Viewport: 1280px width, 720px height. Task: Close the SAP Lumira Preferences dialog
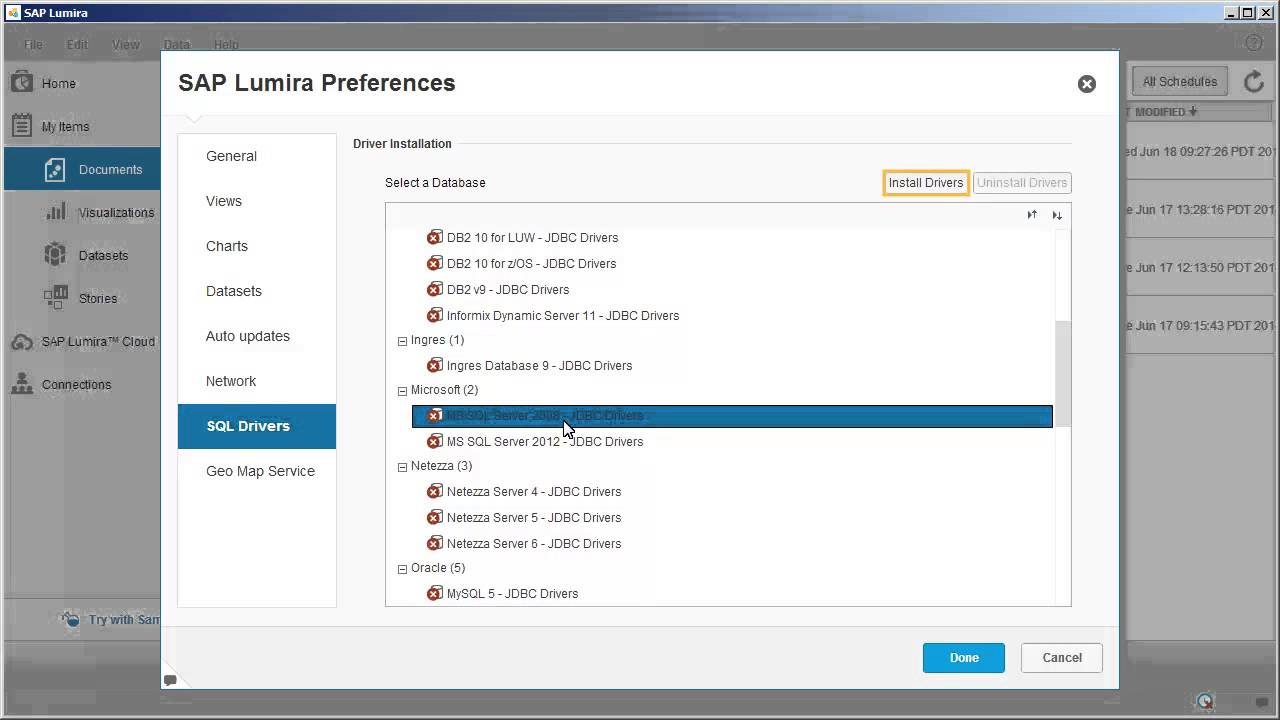click(1087, 84)
